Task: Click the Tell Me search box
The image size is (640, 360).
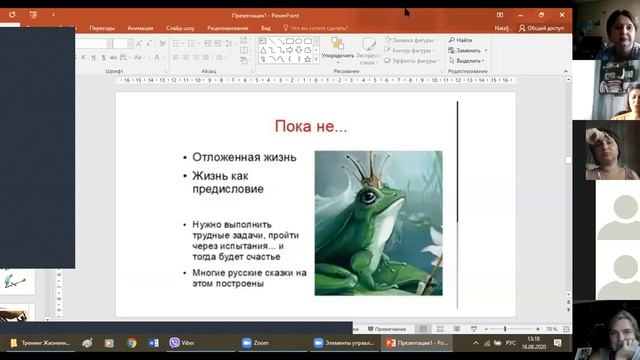Action: [x=316, y=28]
